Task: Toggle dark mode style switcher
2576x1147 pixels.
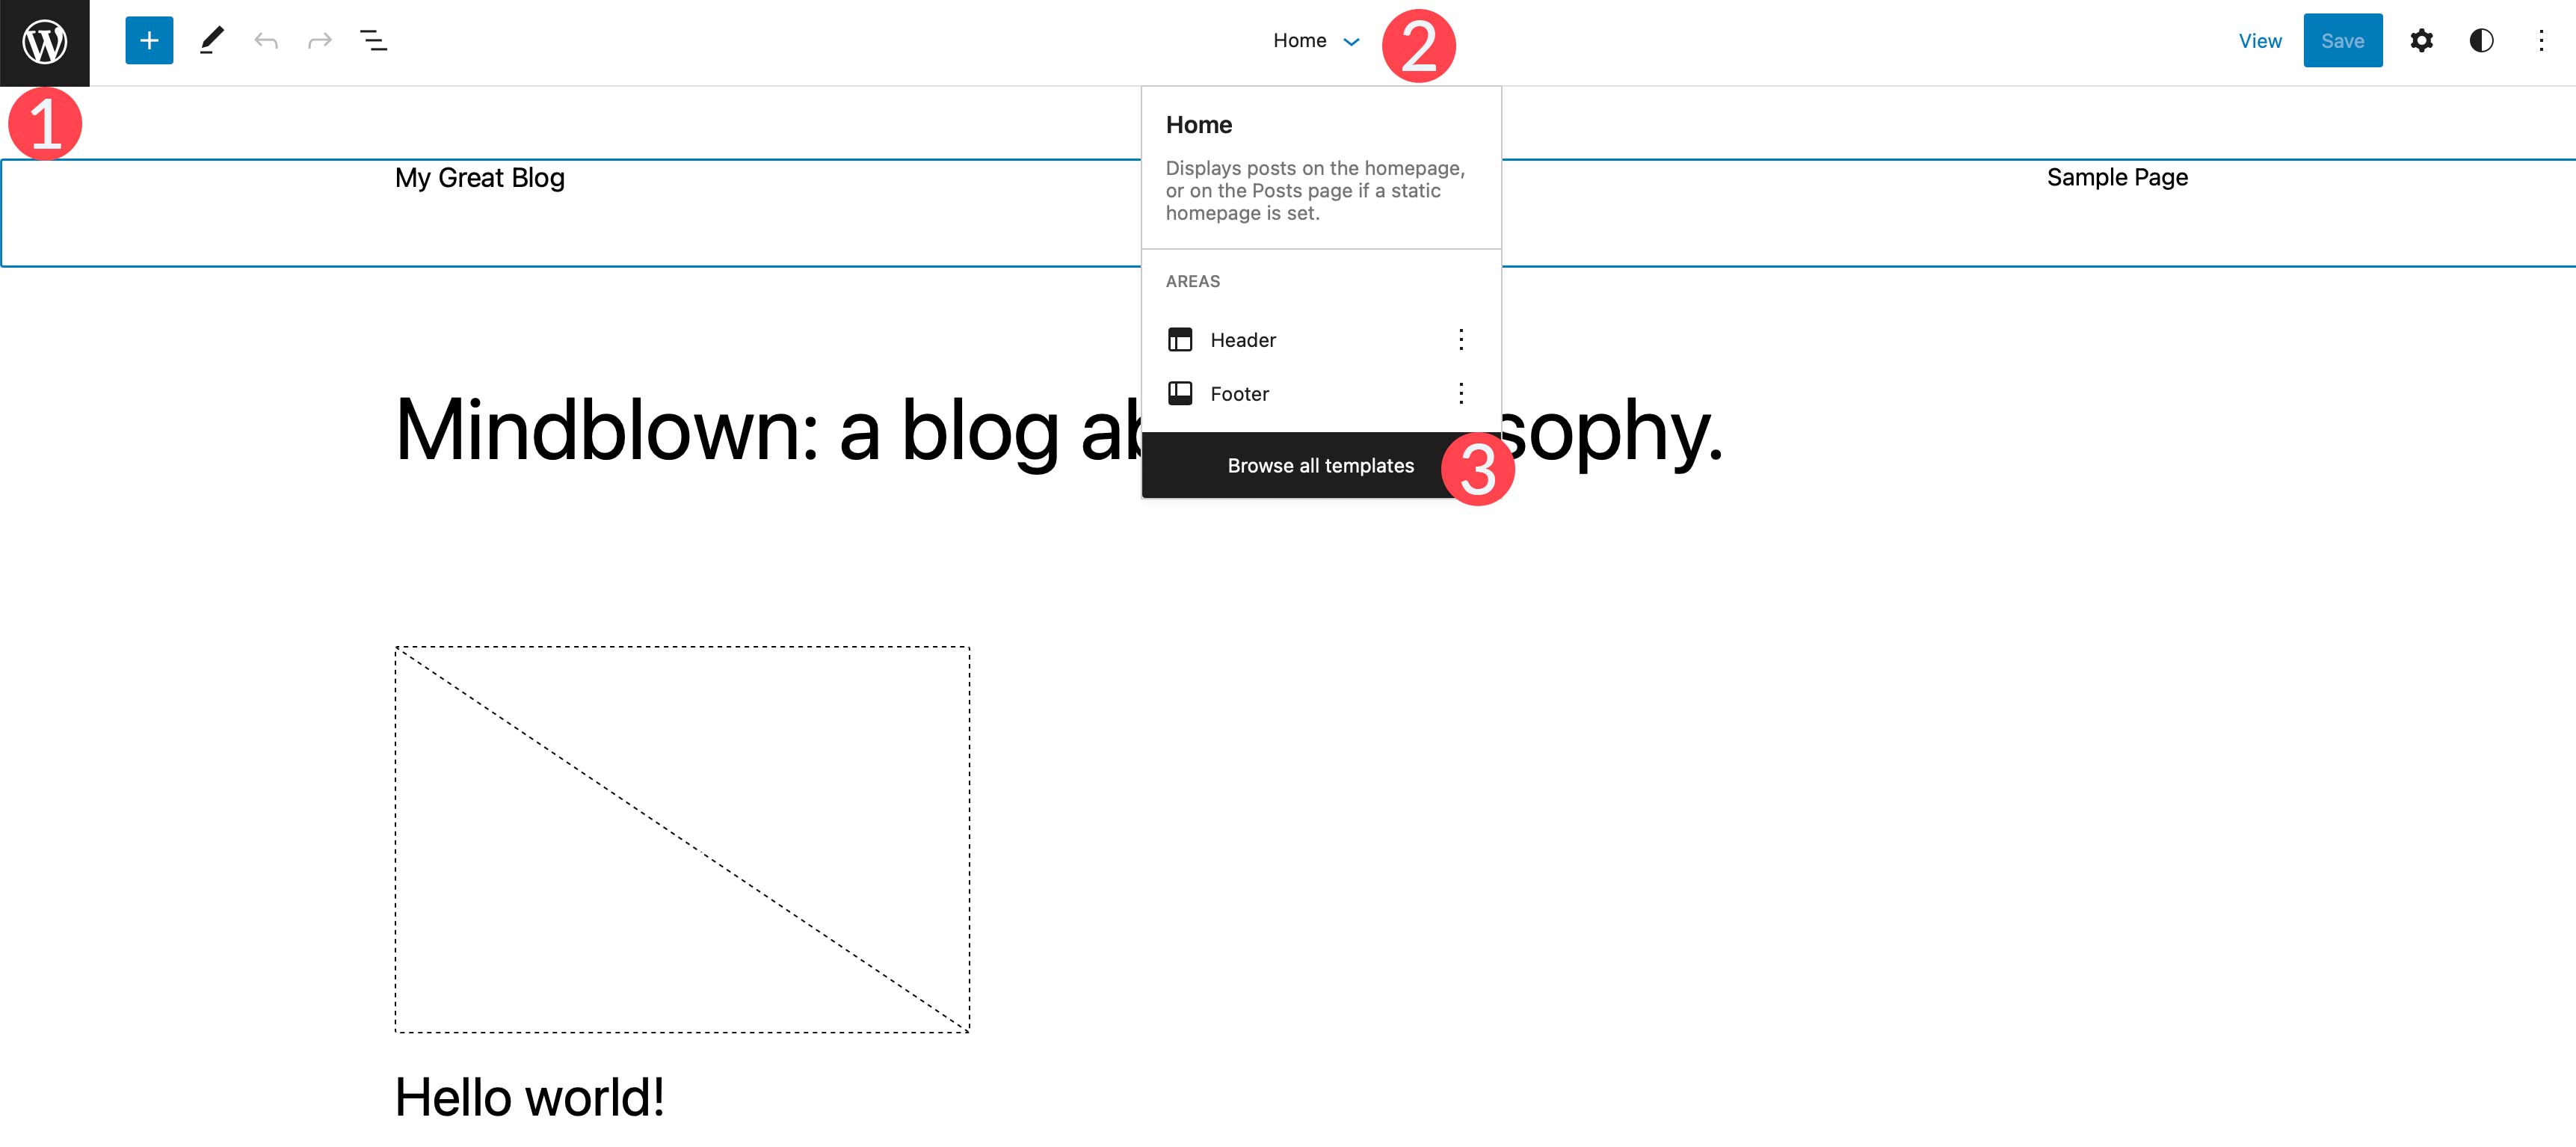Action: click(x=2481, y=41)
